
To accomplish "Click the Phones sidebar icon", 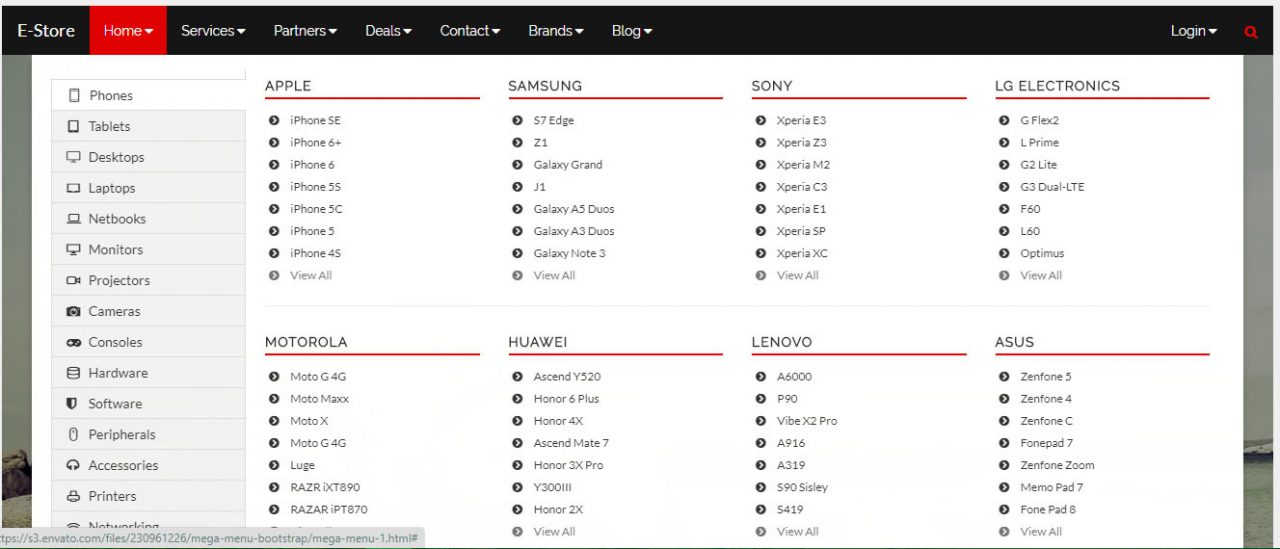I will (74, 95).
